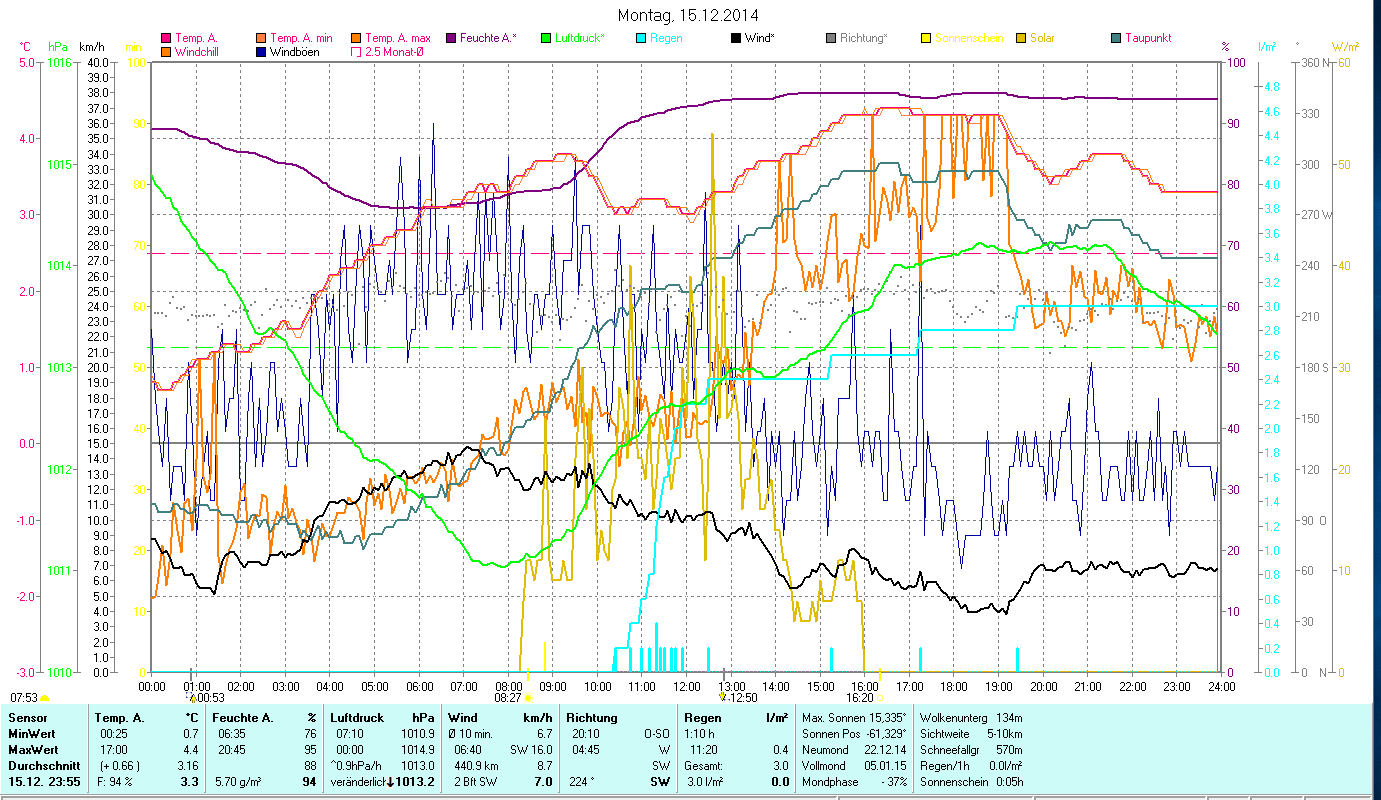Click the Regen column header
Image resolution: width=1381 pixels, height=800 pixels.
[703, 718]
